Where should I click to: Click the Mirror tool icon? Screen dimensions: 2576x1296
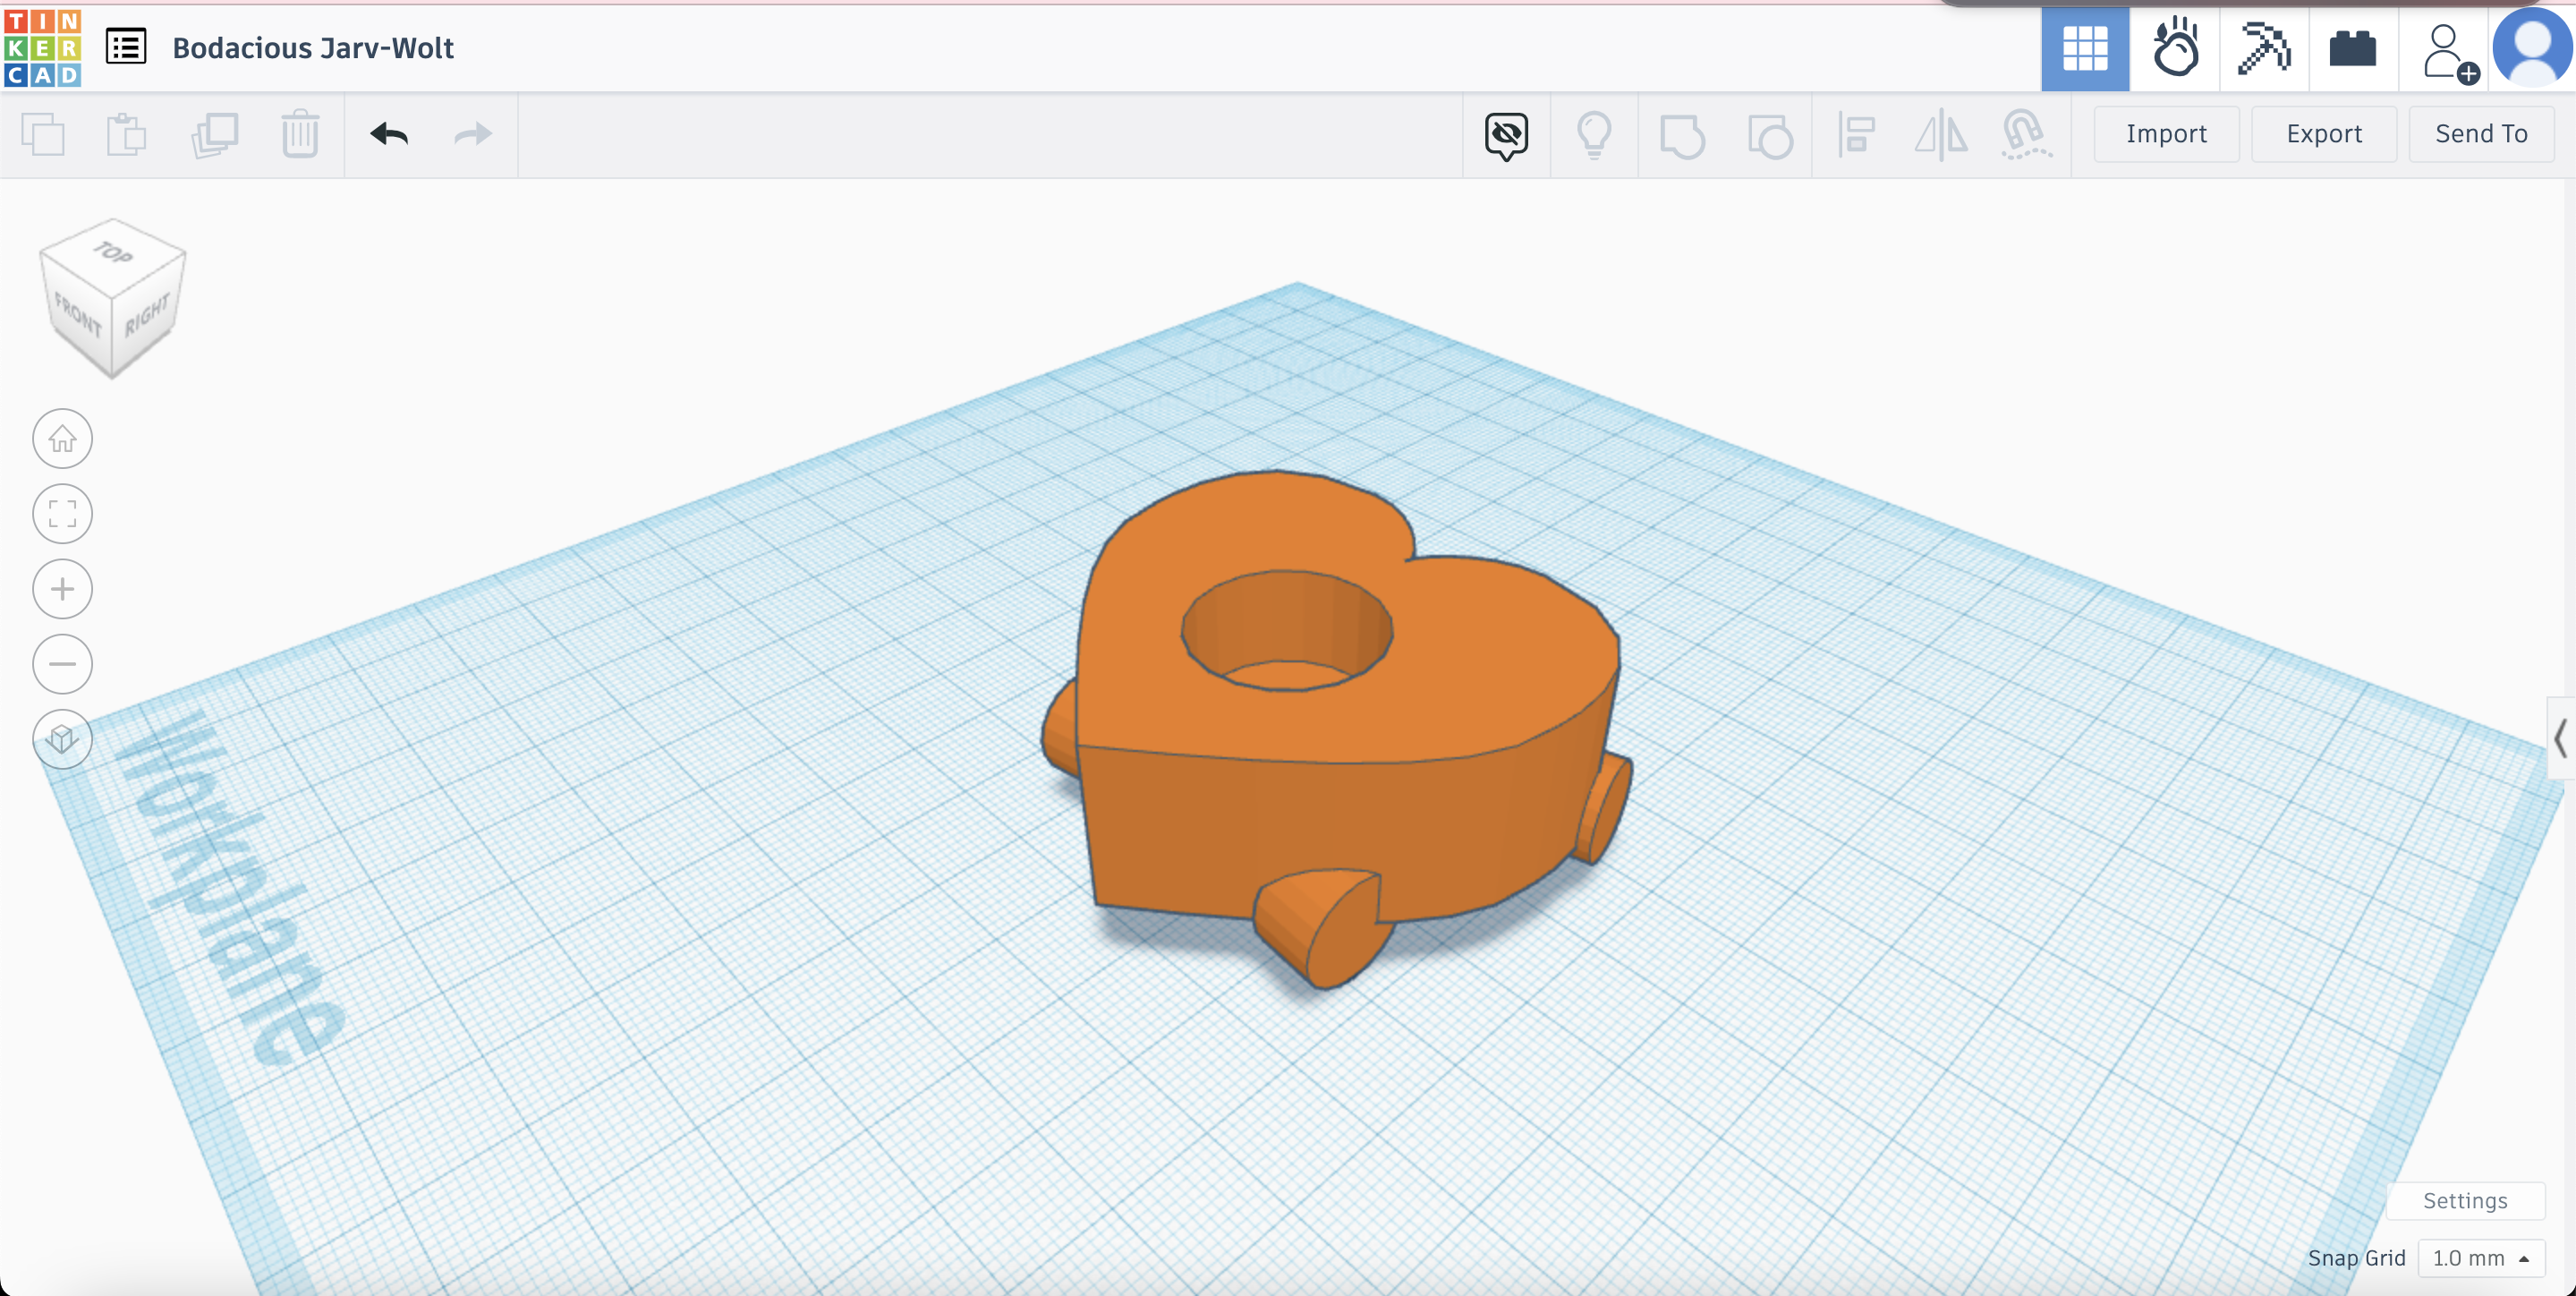click(x=1941, y=134)
